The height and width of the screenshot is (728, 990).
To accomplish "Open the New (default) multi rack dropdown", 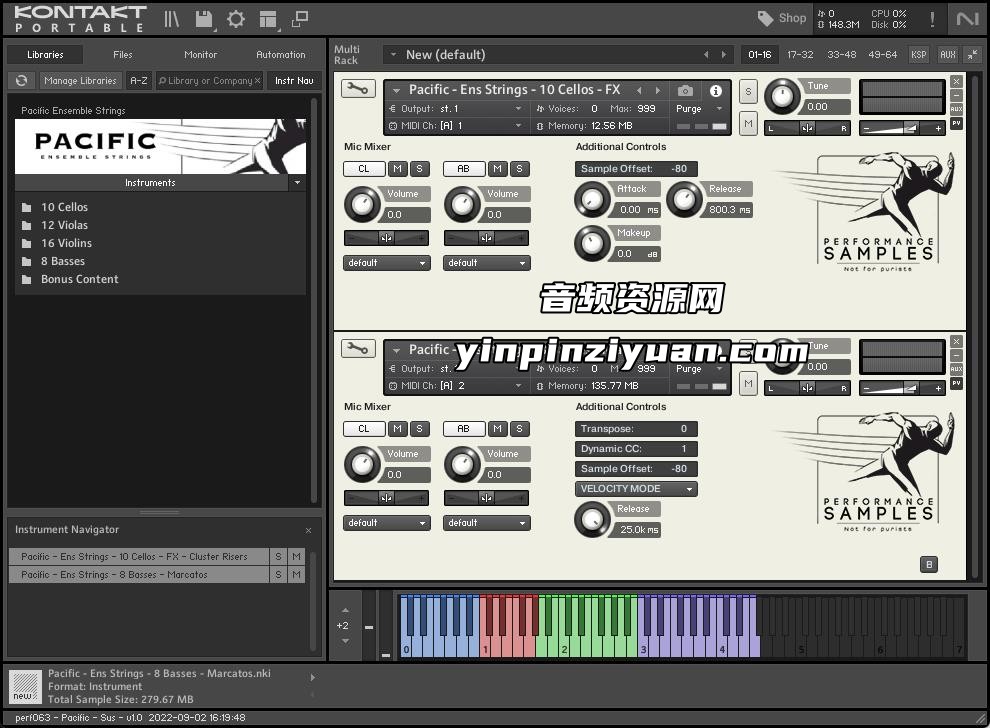I will pyautogui.click(x=394, y=55).
